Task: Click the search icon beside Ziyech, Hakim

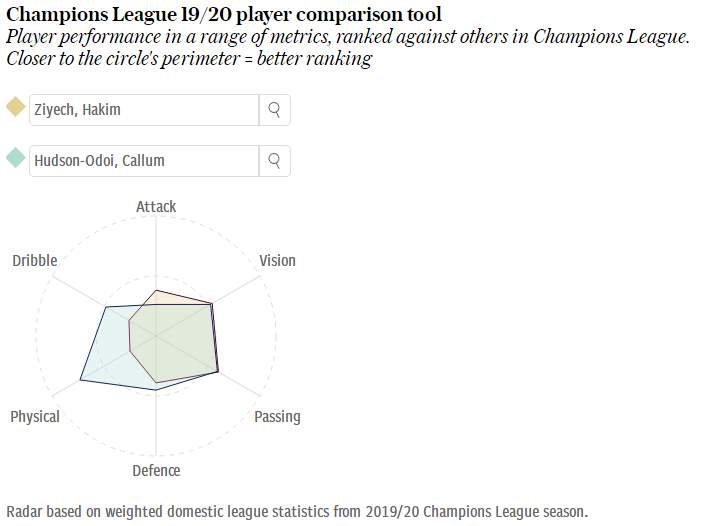Action: pyautogui.click(x=274, y=110)
